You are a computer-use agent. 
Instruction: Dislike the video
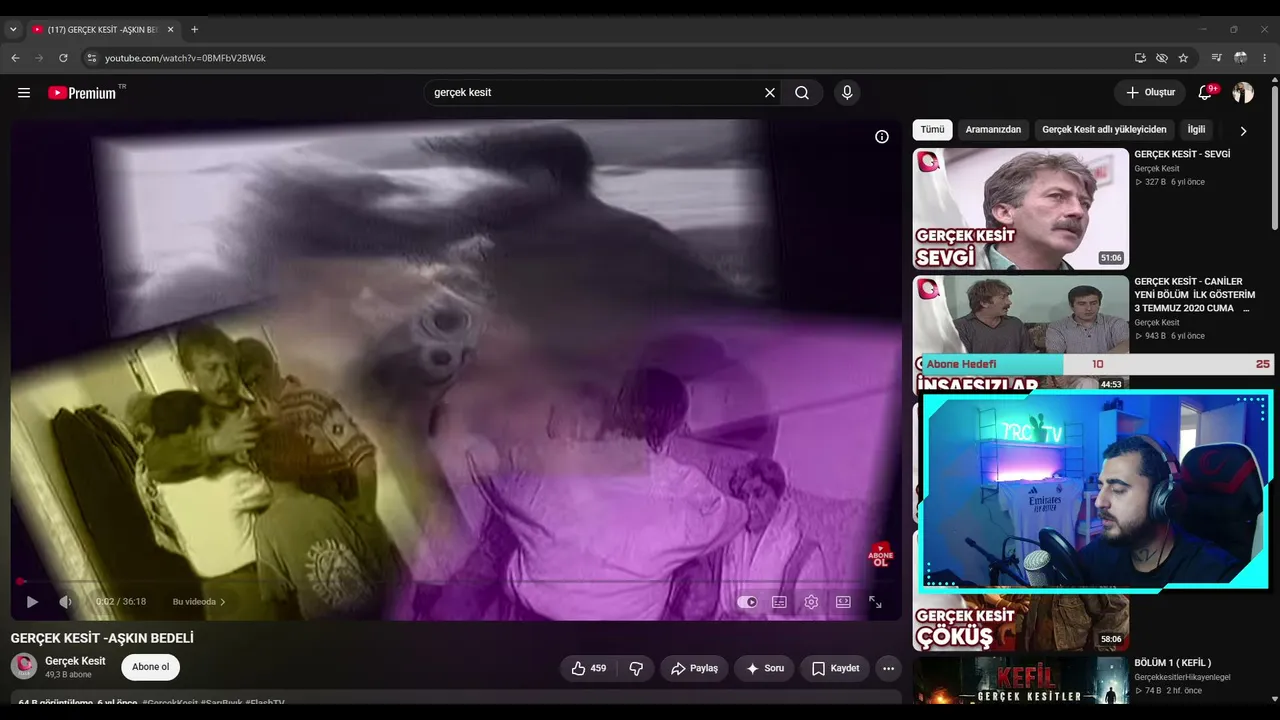(635, 668)
